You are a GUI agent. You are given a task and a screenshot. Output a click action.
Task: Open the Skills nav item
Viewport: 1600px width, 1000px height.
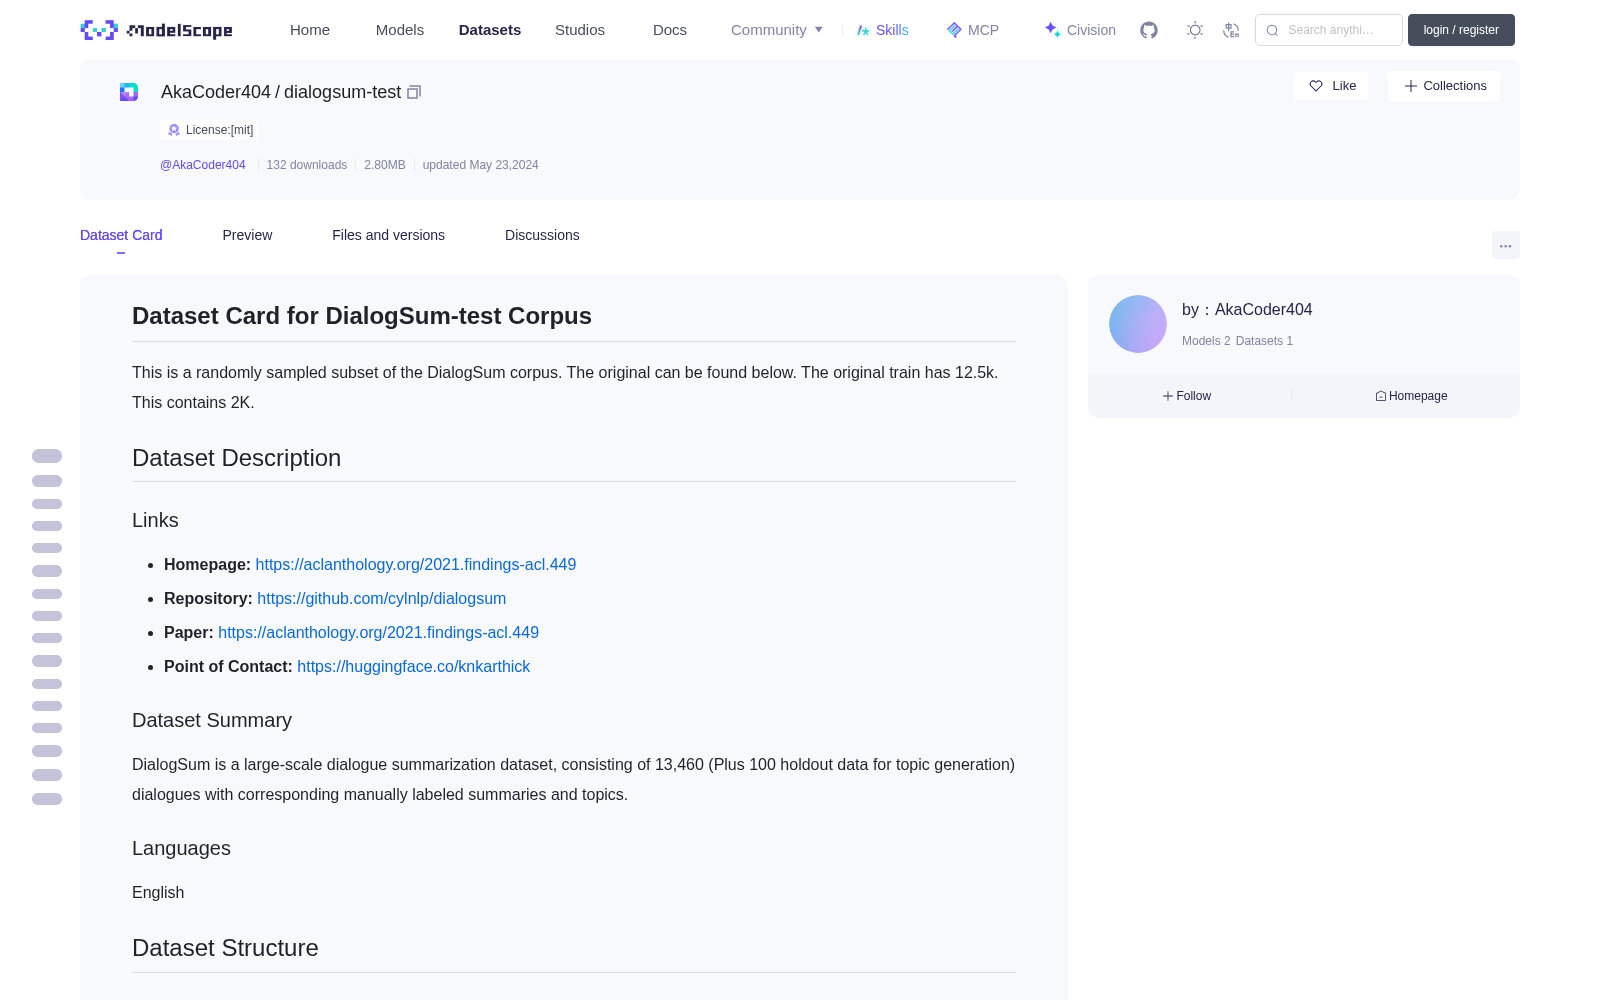pyautogui.click(x=883, y=30)
